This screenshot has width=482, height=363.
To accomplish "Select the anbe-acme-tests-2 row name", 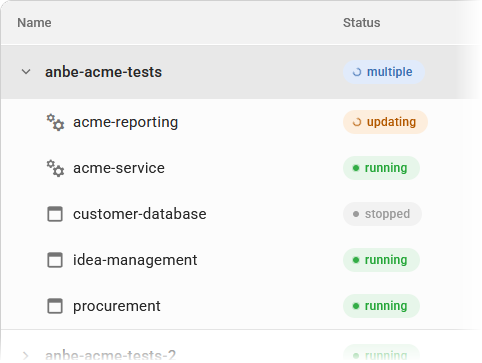I will 110,355.
